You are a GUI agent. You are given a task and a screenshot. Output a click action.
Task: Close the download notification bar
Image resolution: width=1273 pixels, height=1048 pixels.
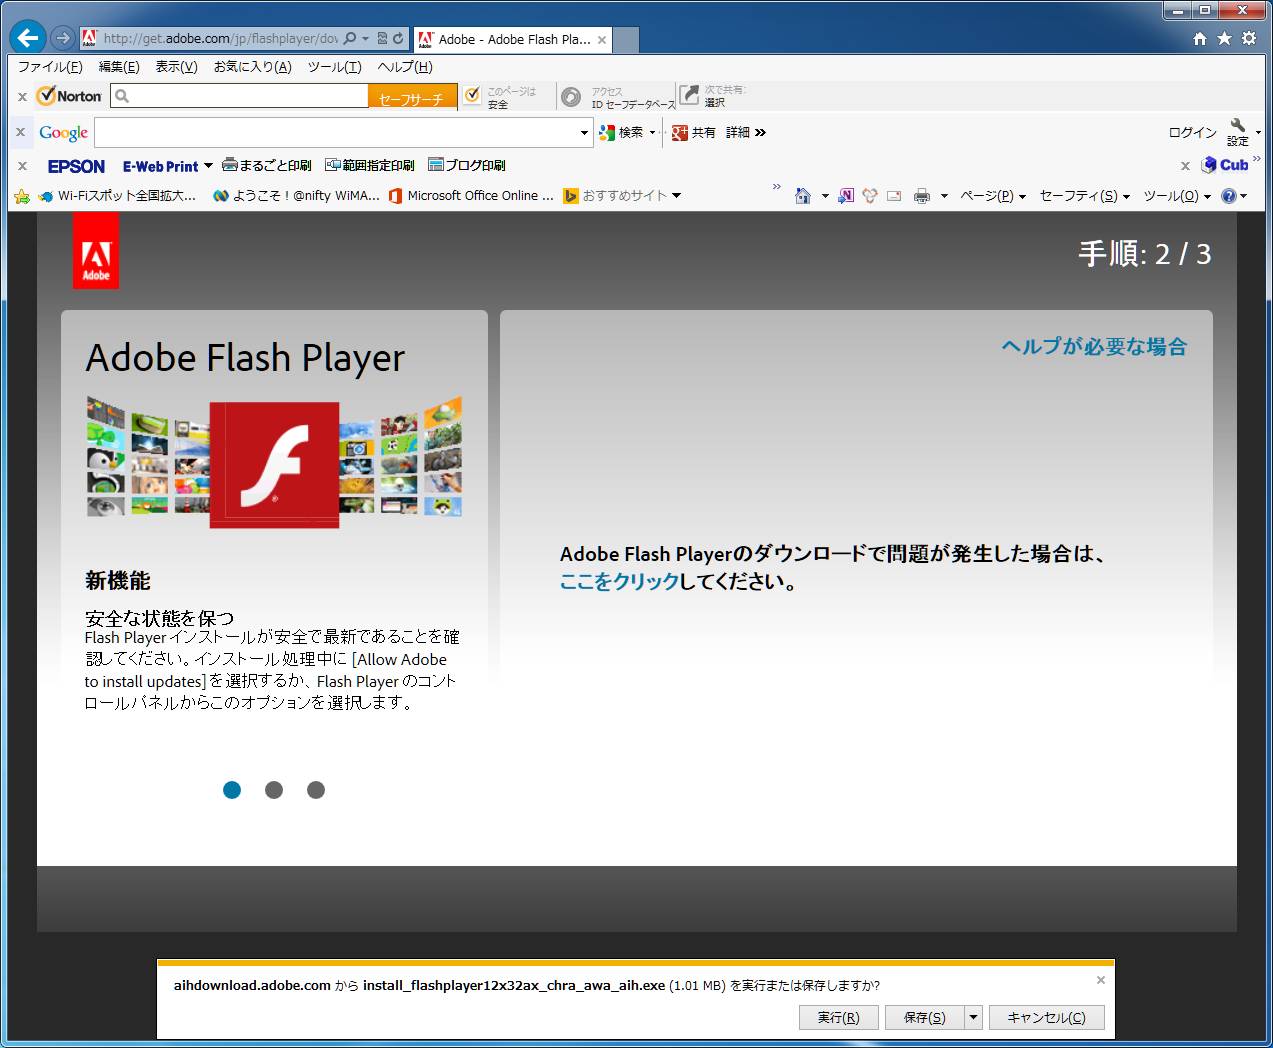click(x=1100, y=980)
